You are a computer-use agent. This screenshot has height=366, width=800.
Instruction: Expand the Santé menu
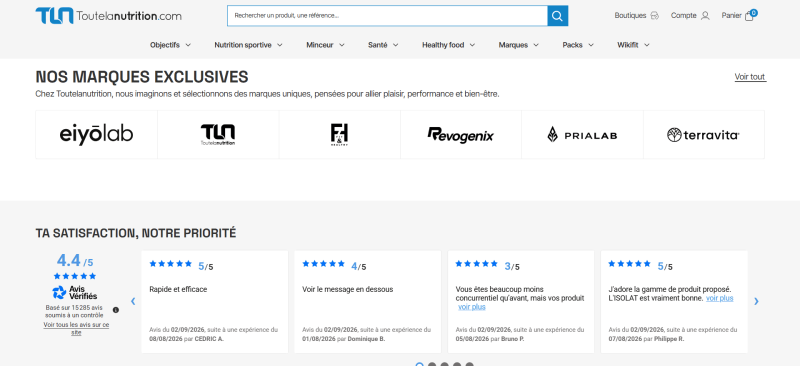383,45
